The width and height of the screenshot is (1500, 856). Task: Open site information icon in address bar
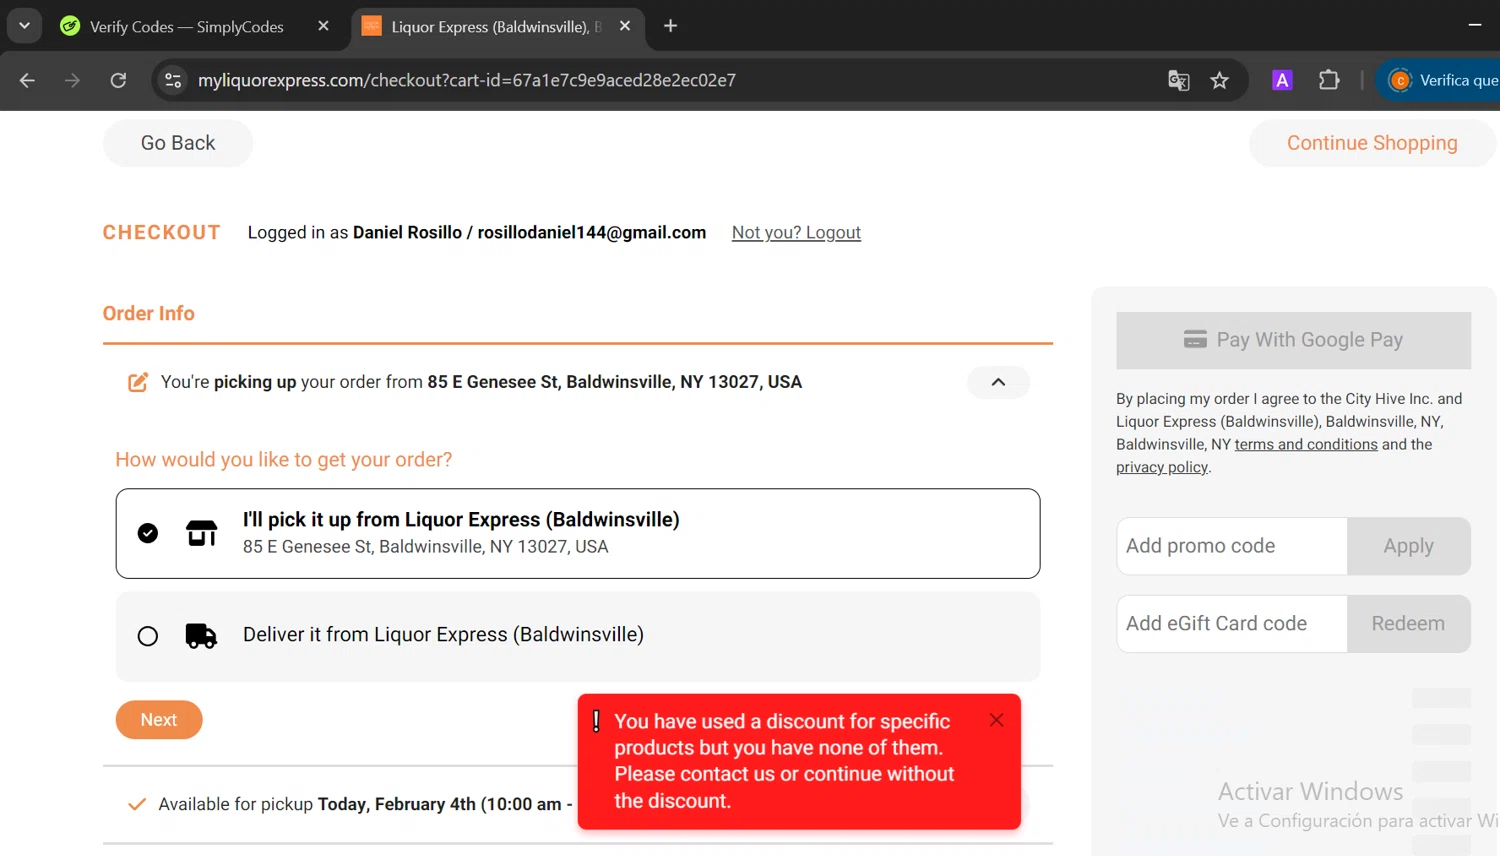[x=173, y=80]
